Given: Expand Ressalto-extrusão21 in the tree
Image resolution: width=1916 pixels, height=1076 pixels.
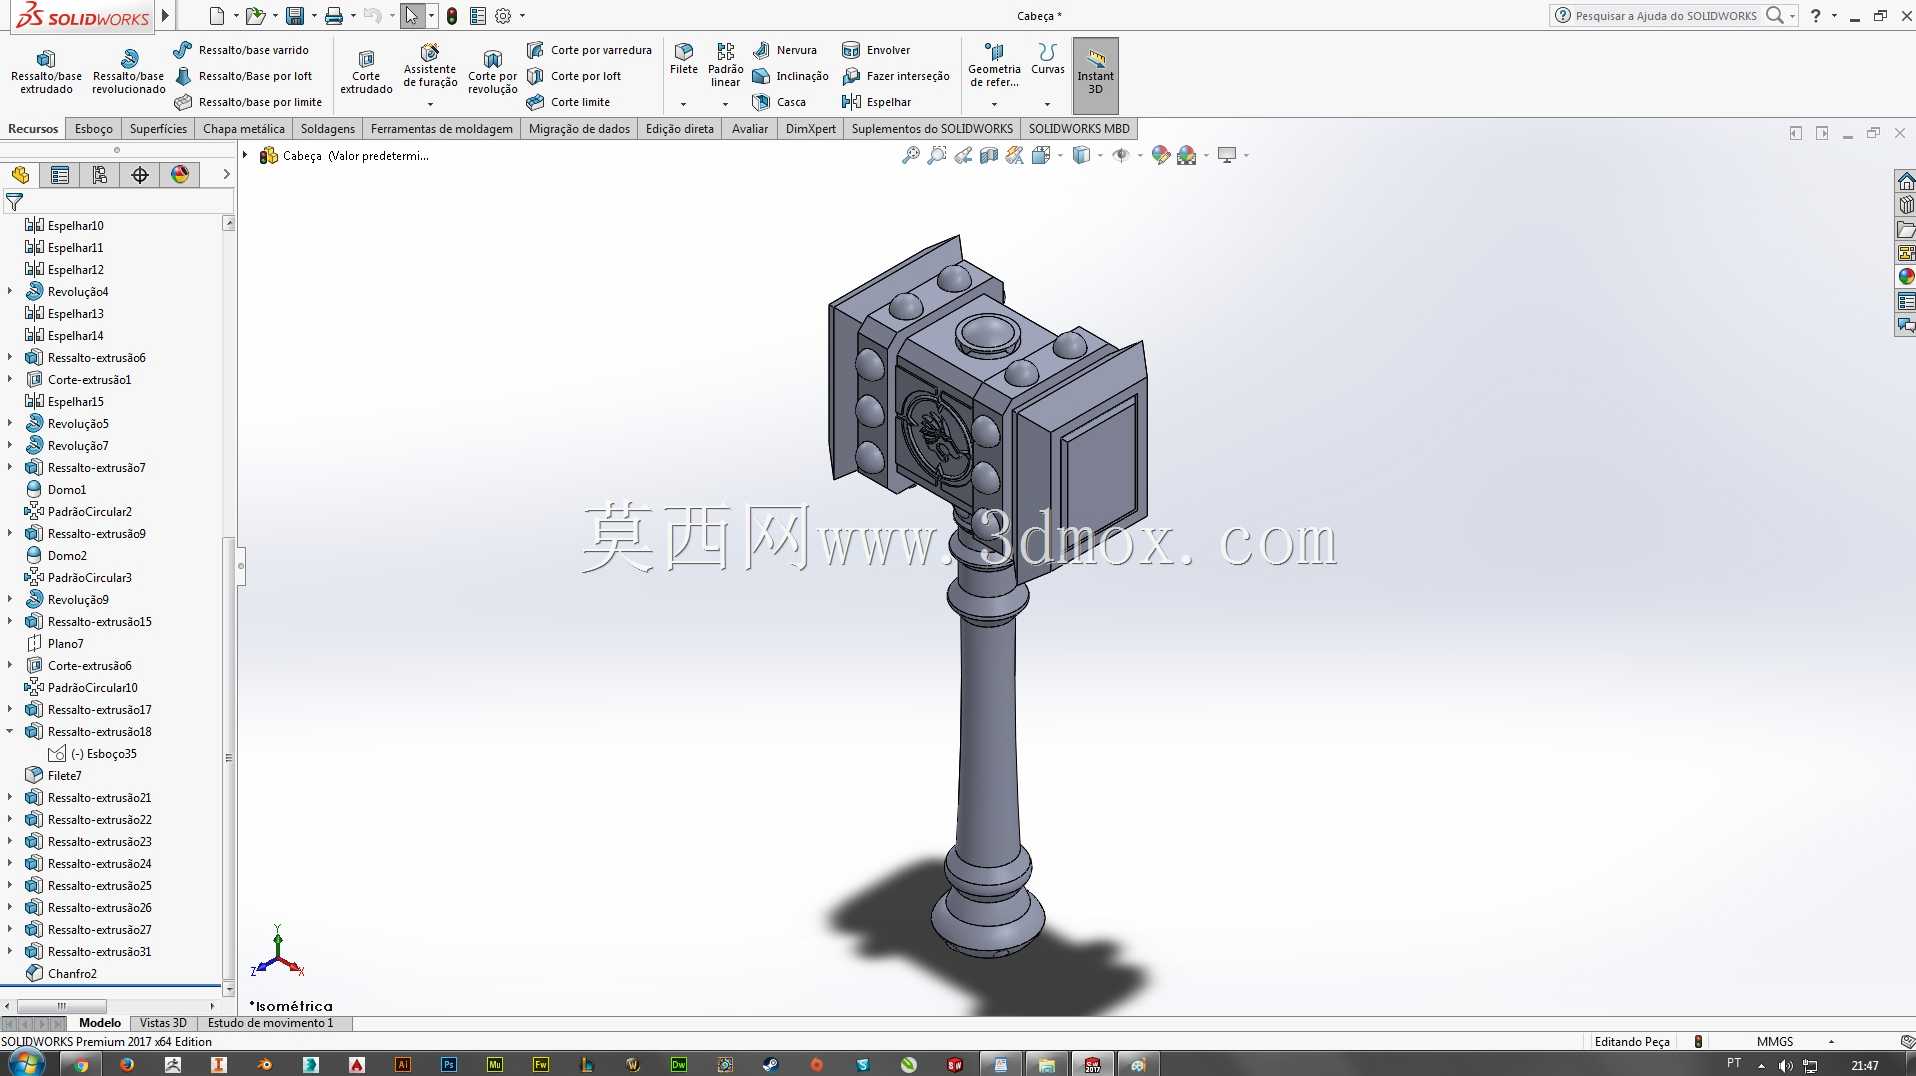Looking at the screenshot, I should (x=10, y=797).
